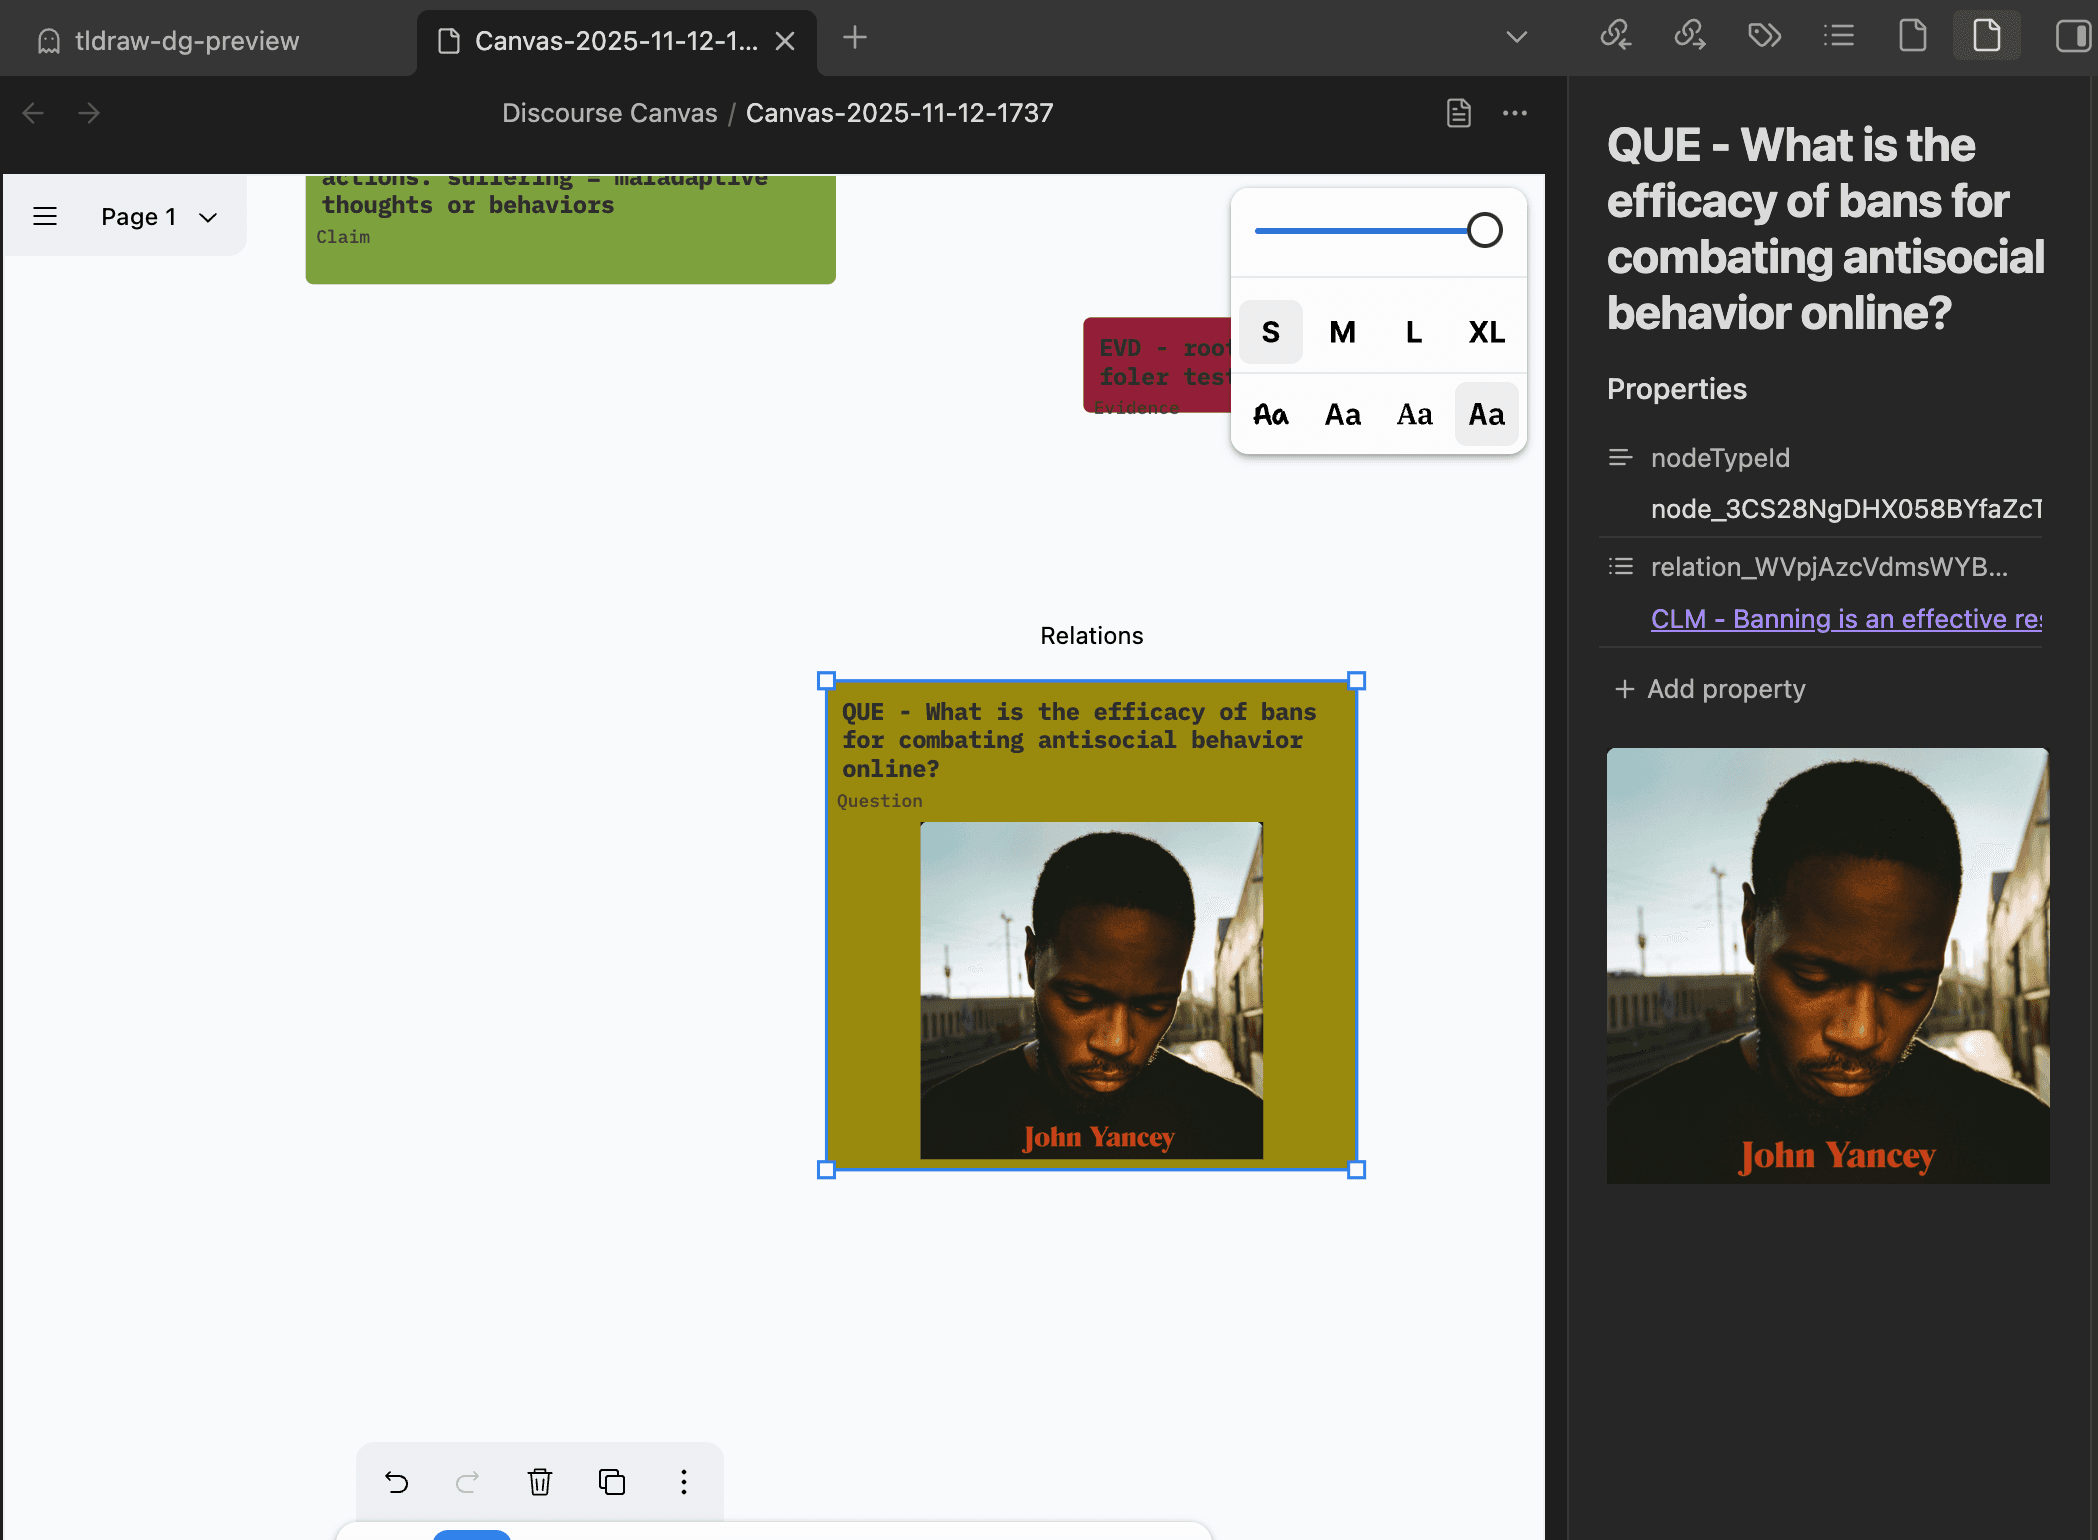Image resolution: width=2098 pixels, height=1540 pixels.
Task: Switch to the tldraw-dg-preview tab
Action: click(x=187, y=41)
